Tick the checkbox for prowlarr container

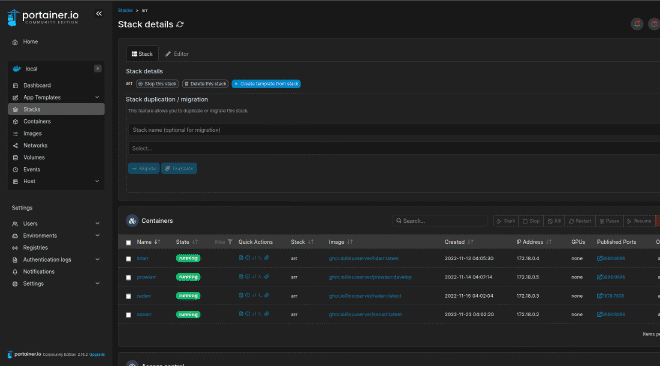(128, 278)
